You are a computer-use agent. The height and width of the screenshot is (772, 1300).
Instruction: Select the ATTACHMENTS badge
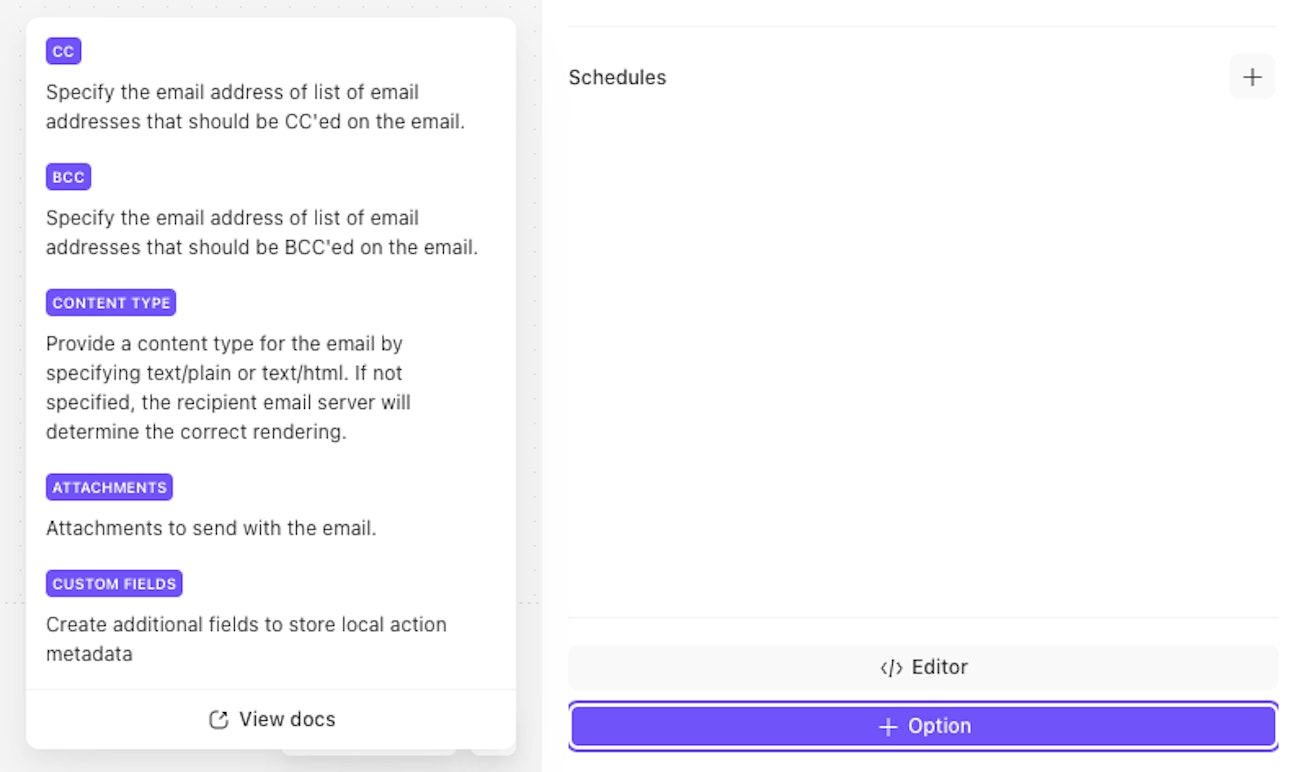tap(109, 488)
